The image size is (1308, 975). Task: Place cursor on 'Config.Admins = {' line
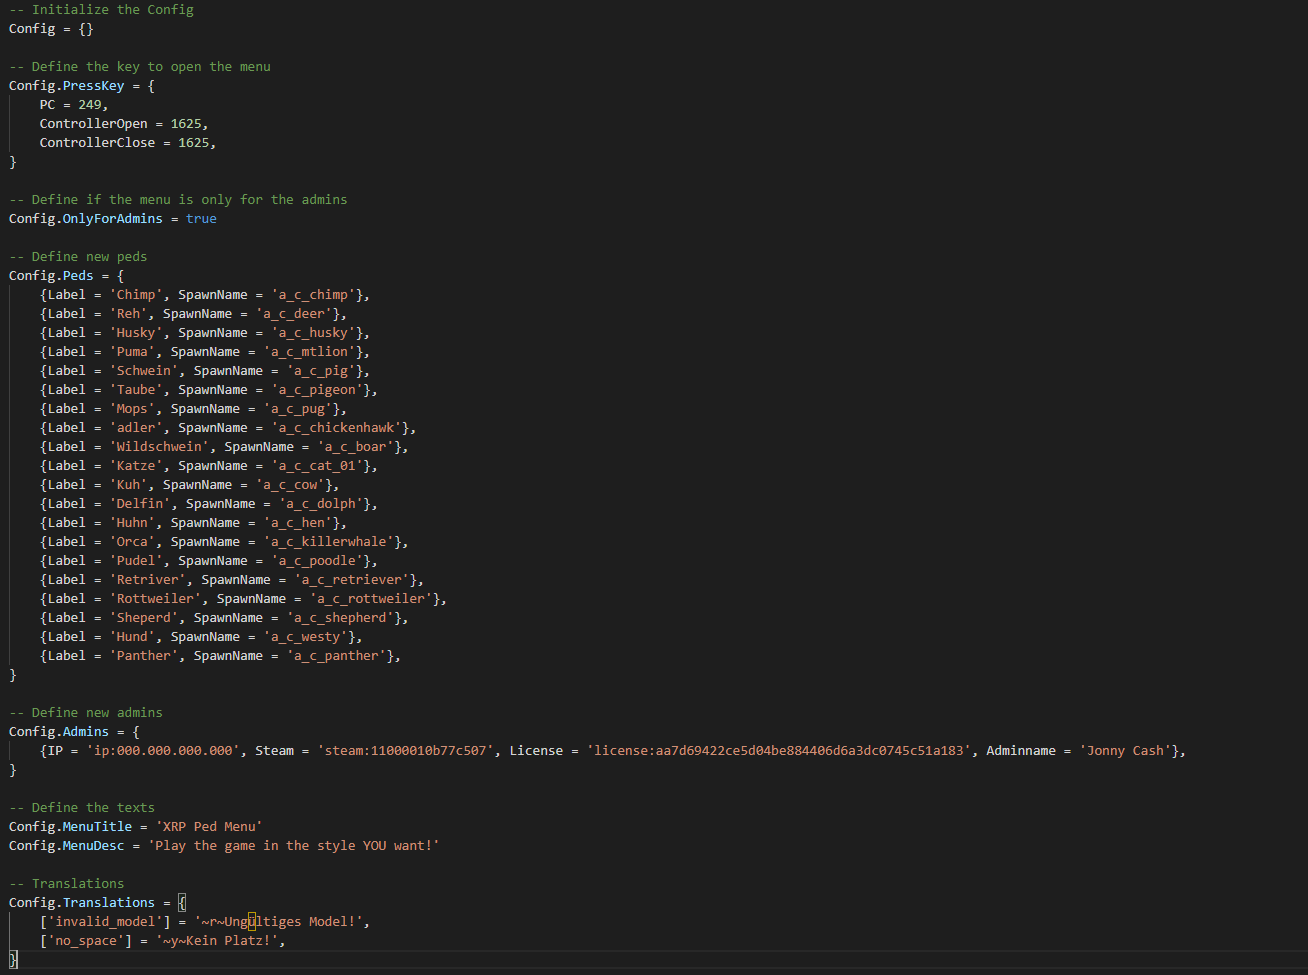74,731
